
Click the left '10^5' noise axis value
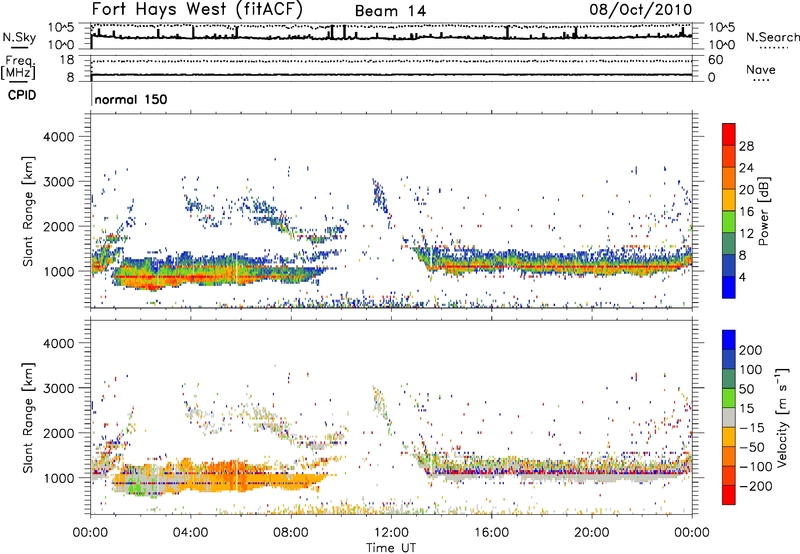point(61,27)
